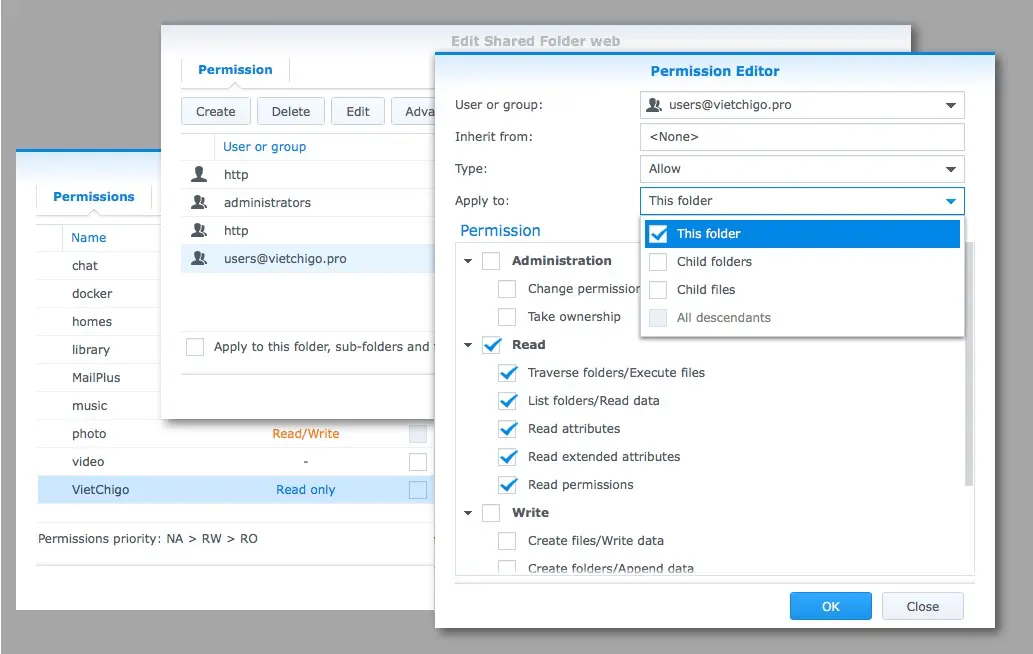Click the Edit button
Viewport: 1033px width, 654px height.
pyautogui.click(x=358, y=111)
